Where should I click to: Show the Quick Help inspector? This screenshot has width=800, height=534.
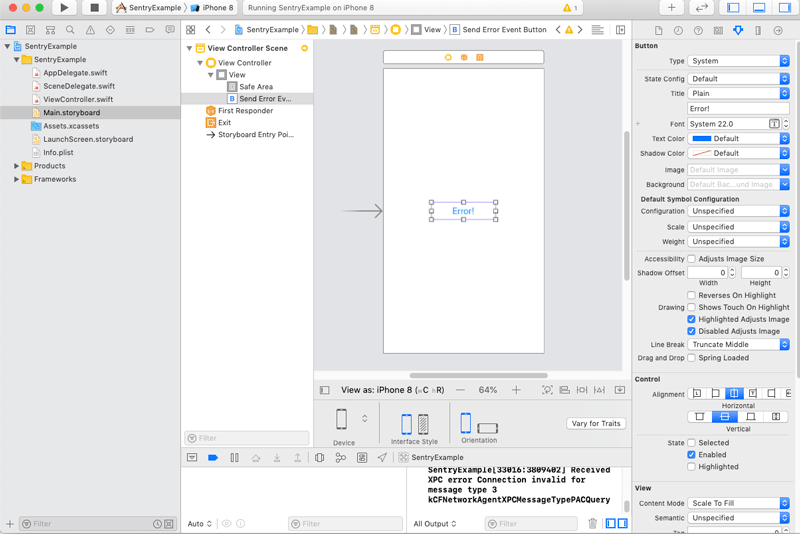(698, 31)
